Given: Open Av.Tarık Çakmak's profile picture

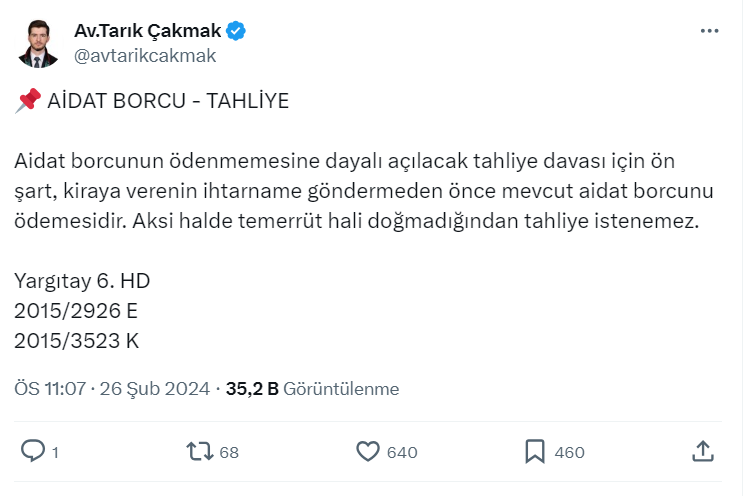Looking at the screenshot, I should [40, 43].
